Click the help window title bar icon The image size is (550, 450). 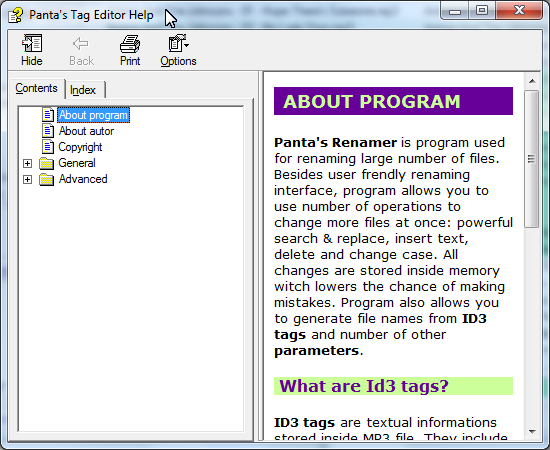15,15
